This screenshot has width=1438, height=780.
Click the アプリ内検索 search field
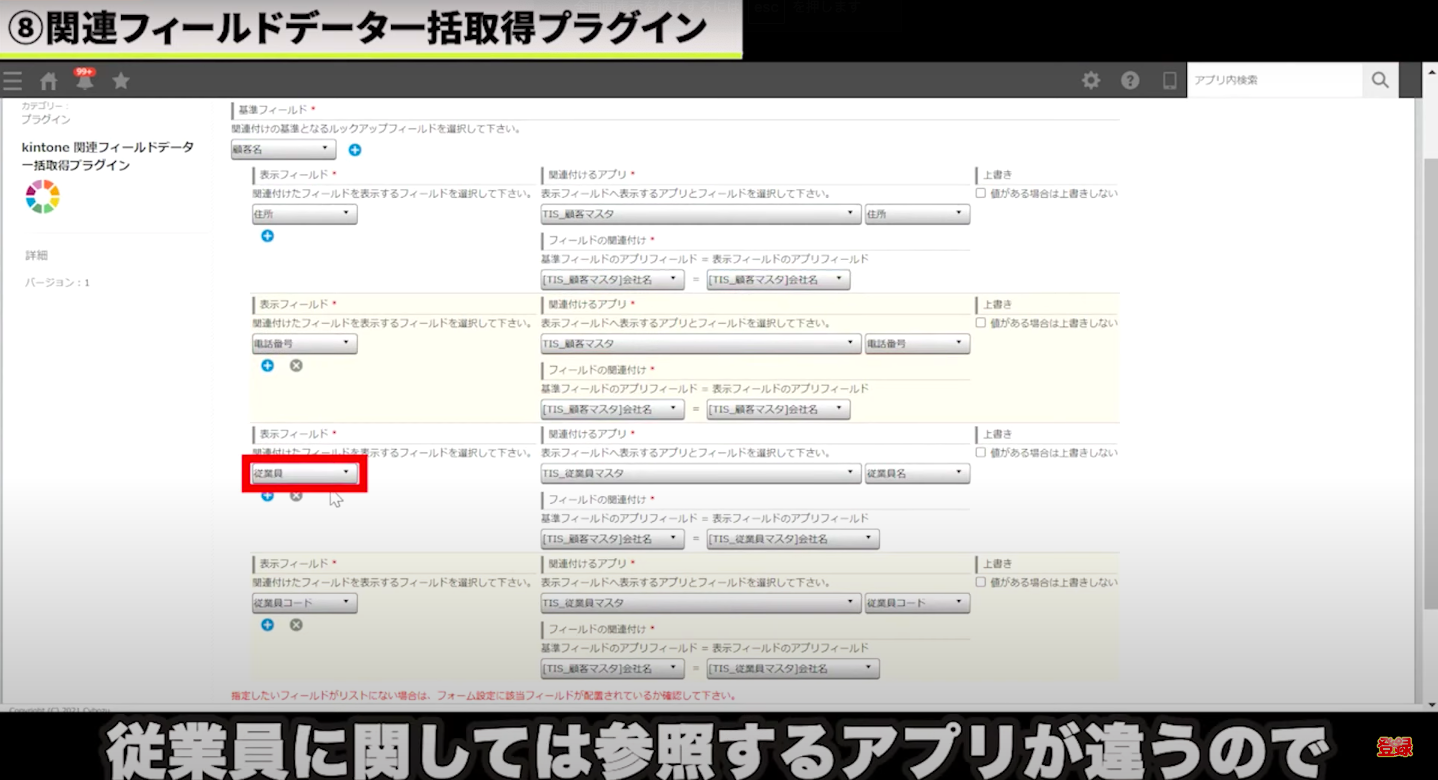tap(1274, 80)
